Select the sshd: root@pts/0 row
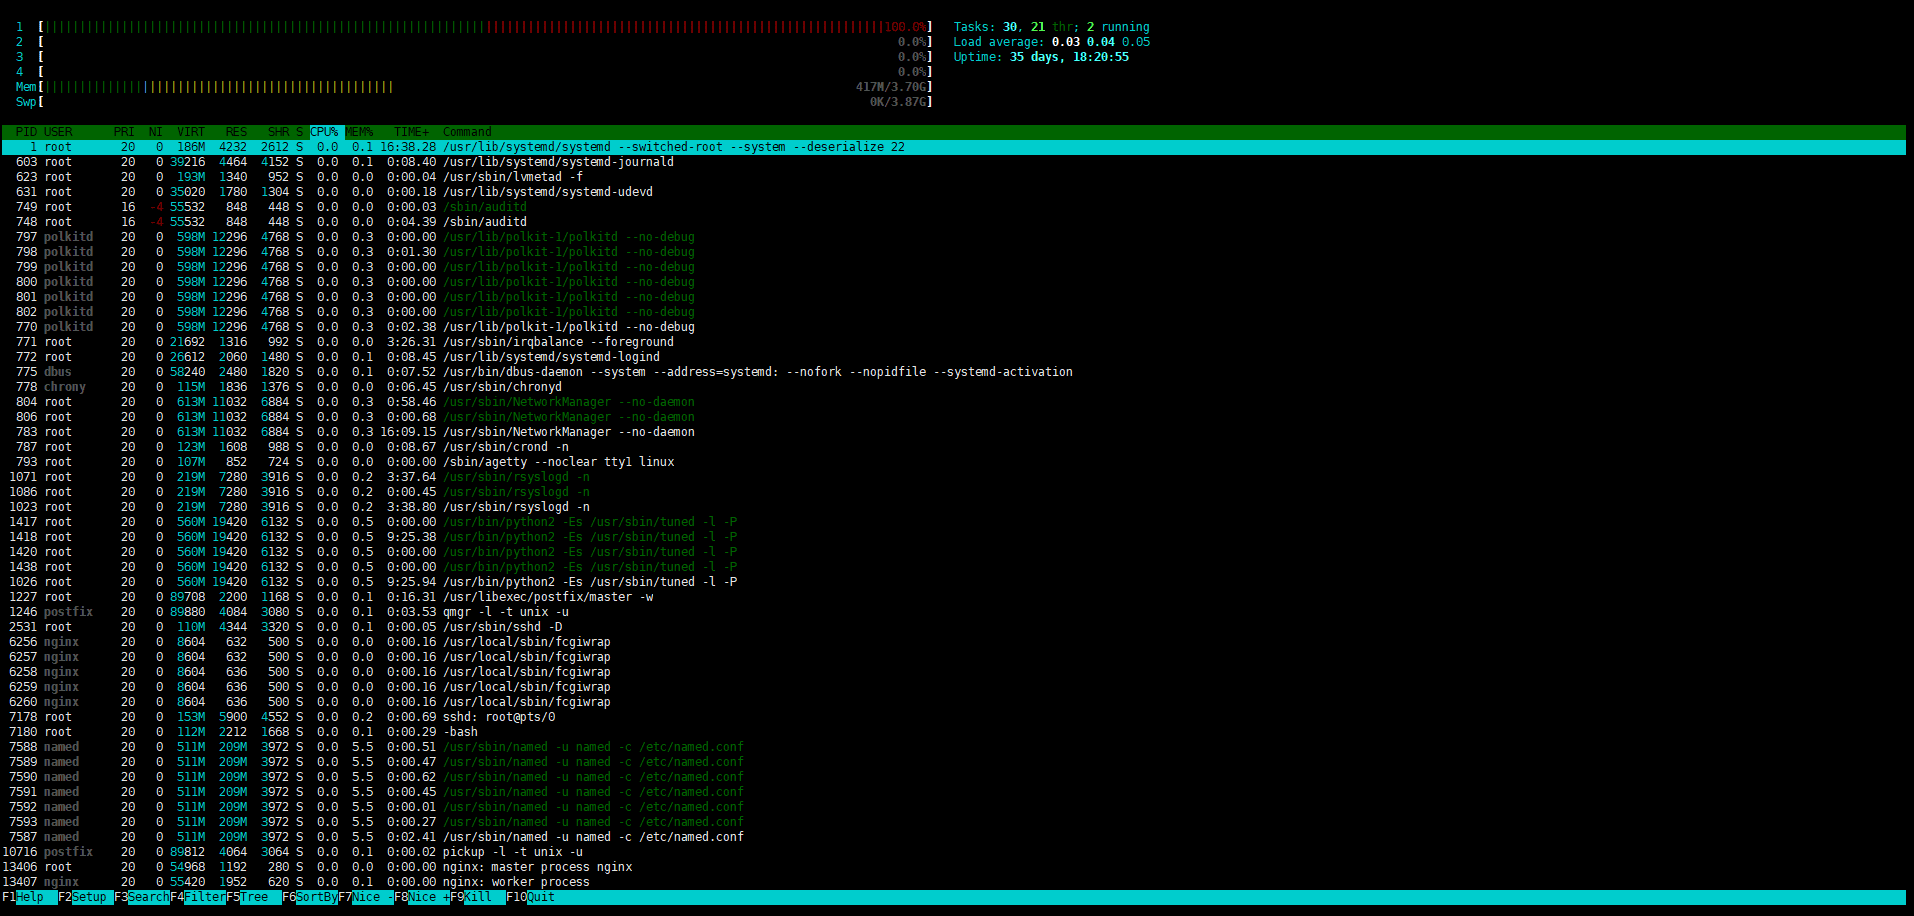This screenshot has height=916, width=1914. click(x=954, y=717)
